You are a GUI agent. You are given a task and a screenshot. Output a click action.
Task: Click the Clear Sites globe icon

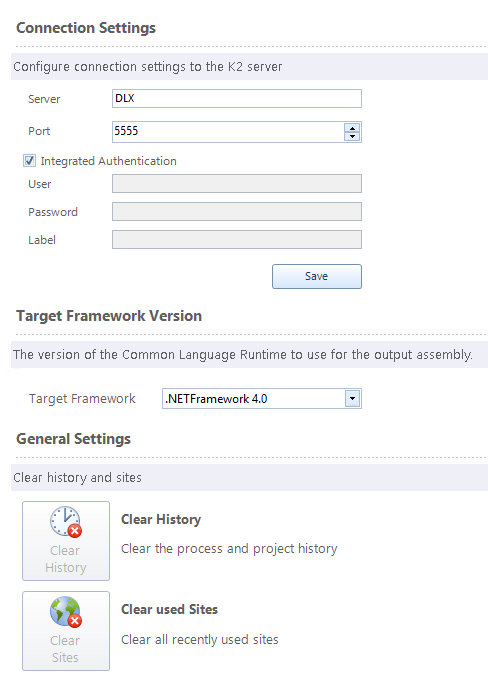point(66,612)
